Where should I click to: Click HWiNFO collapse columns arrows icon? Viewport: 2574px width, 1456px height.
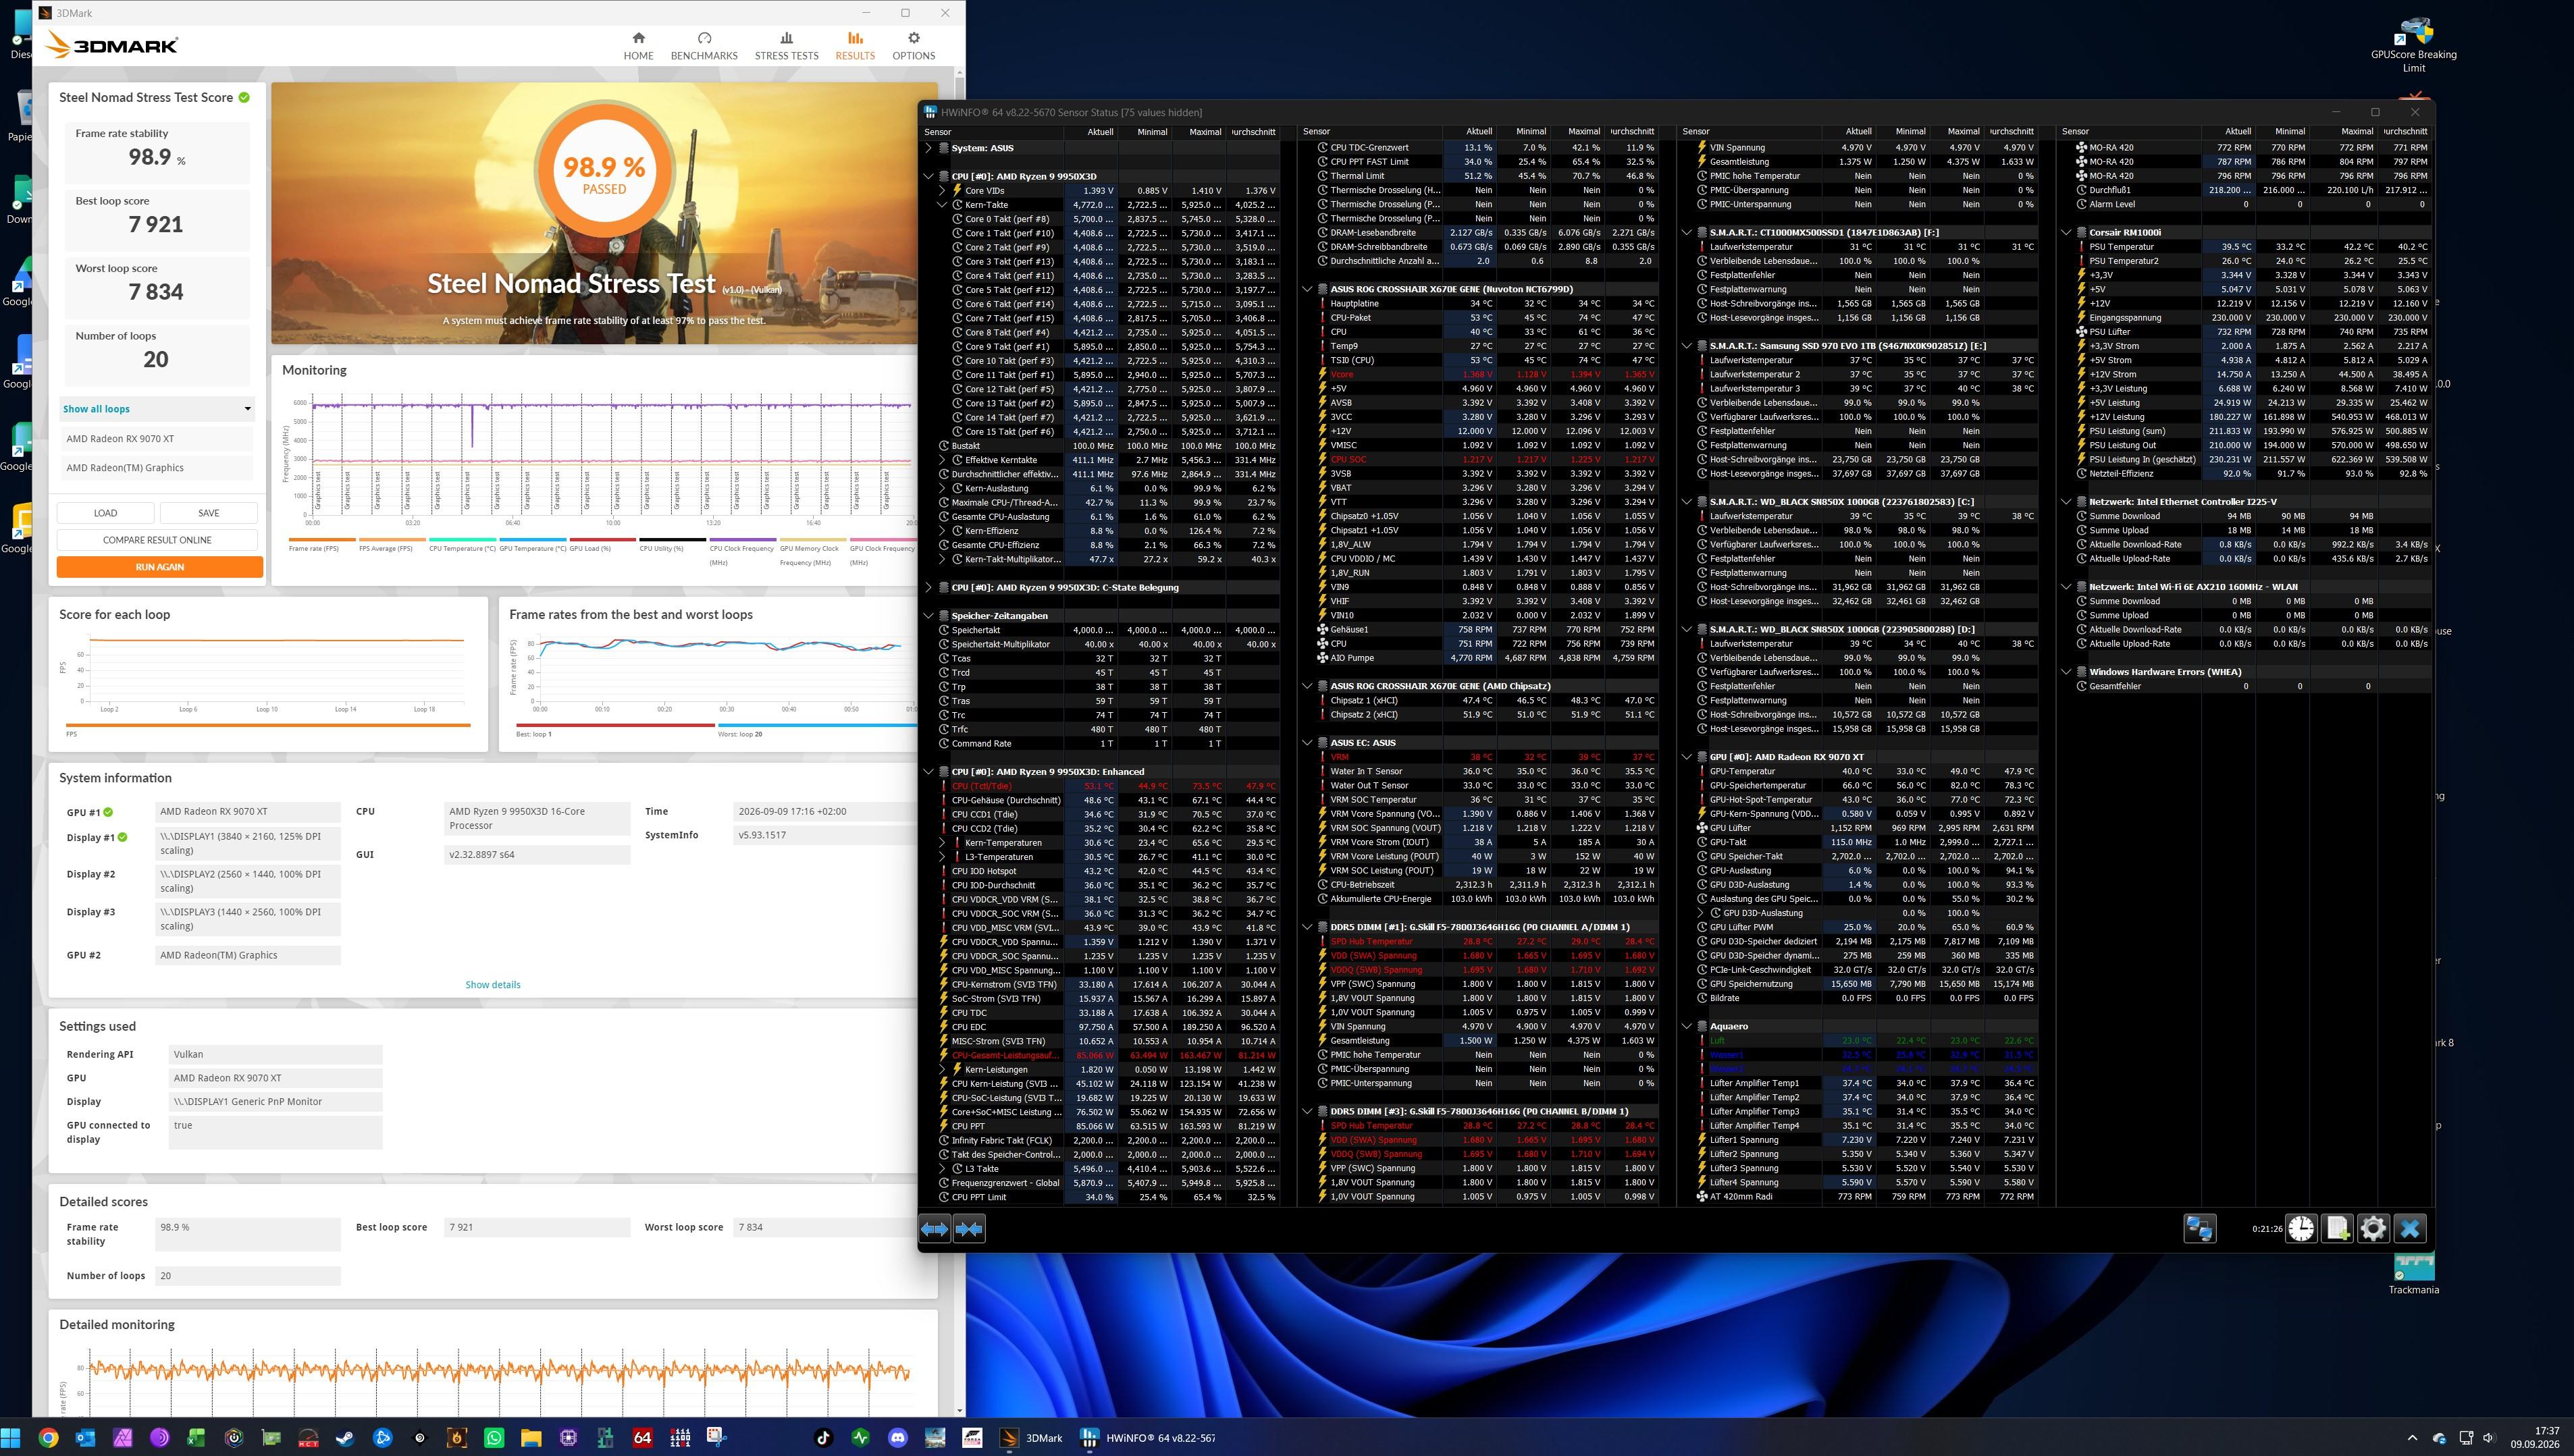pyautogui.click(x=969, y=1228)
